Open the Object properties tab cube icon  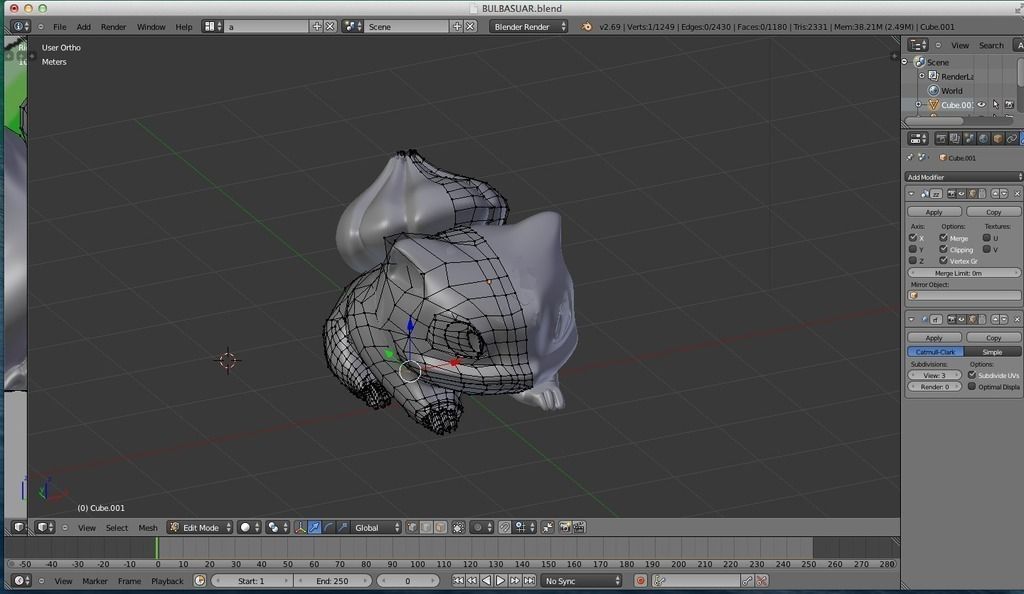(997, 138)
